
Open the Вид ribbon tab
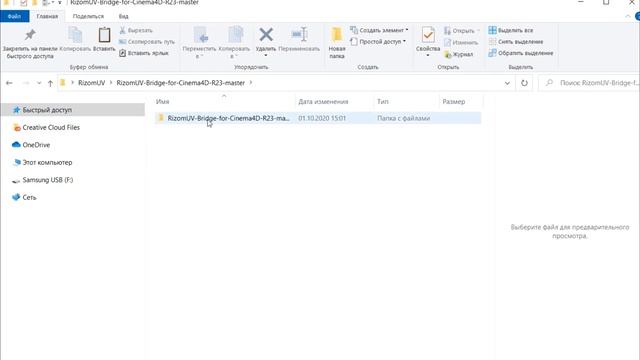pos(123,16)
